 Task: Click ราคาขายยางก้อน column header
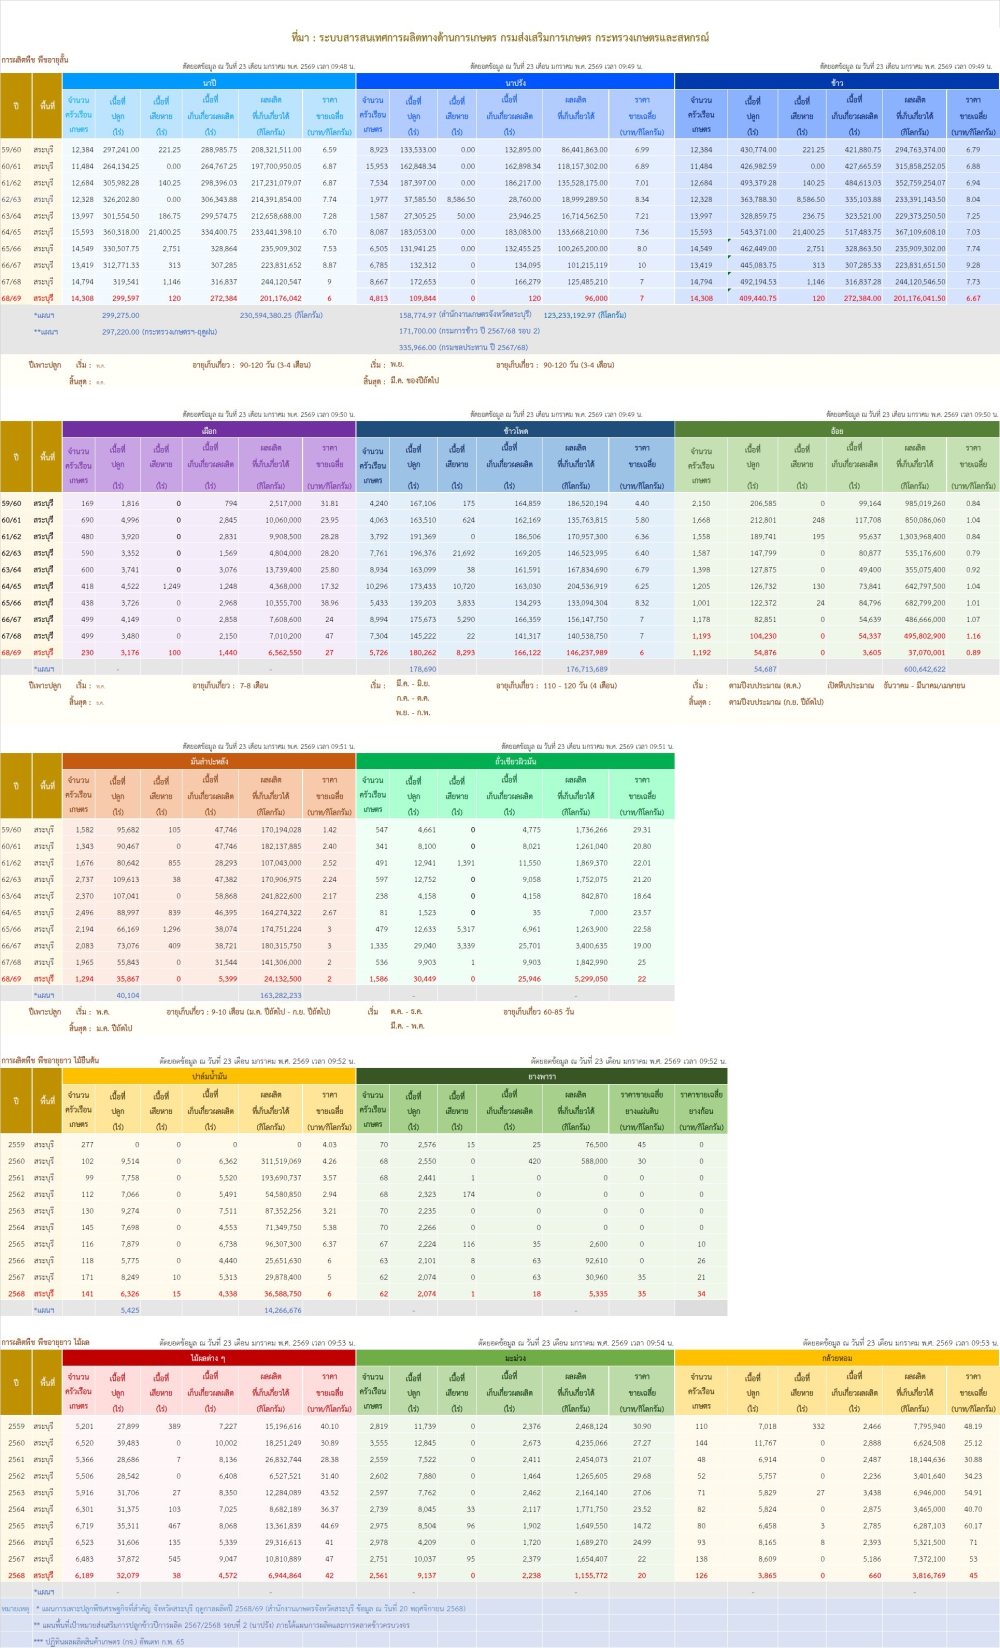point(701,1110)
